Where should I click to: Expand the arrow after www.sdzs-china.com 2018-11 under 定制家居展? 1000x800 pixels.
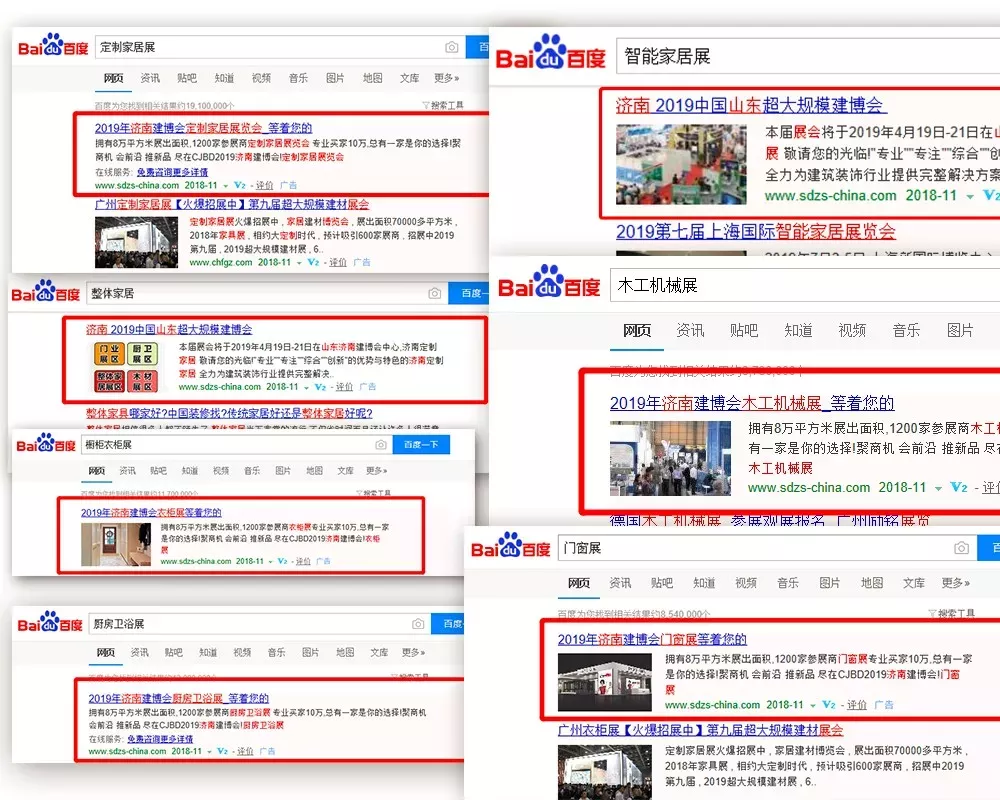point(226,186)
